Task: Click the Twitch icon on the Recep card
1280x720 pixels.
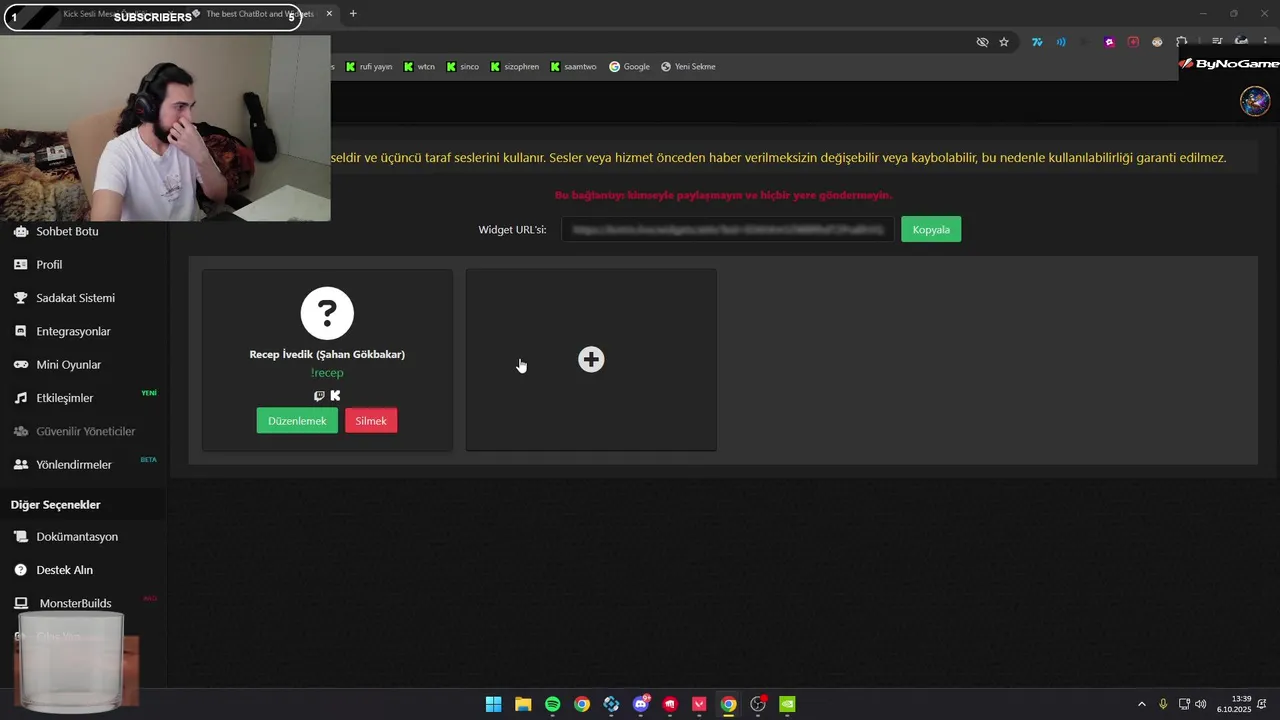Action: click(319, 396)
